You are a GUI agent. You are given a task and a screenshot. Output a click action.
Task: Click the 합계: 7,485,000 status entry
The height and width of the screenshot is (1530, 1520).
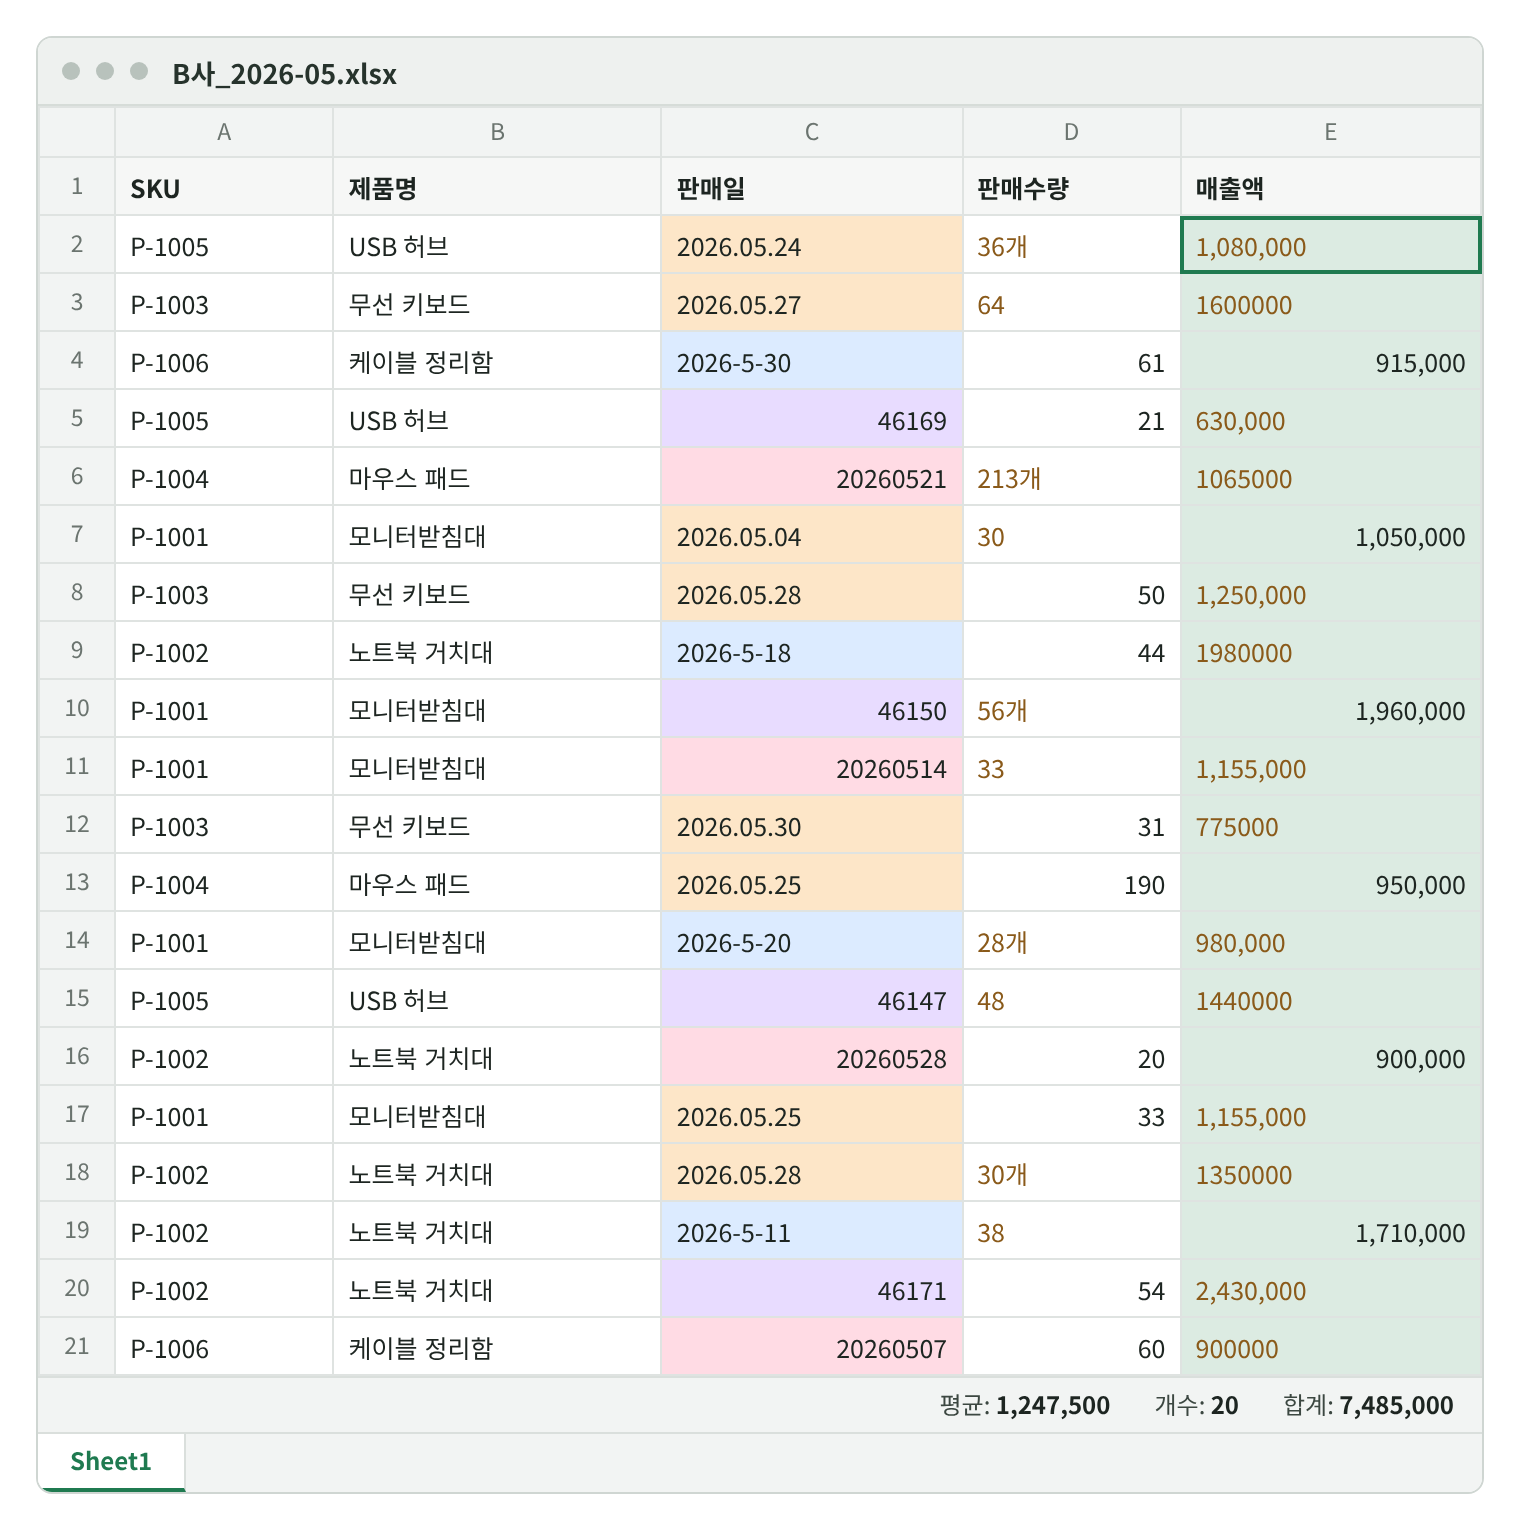click(x=1368, y=1405)
